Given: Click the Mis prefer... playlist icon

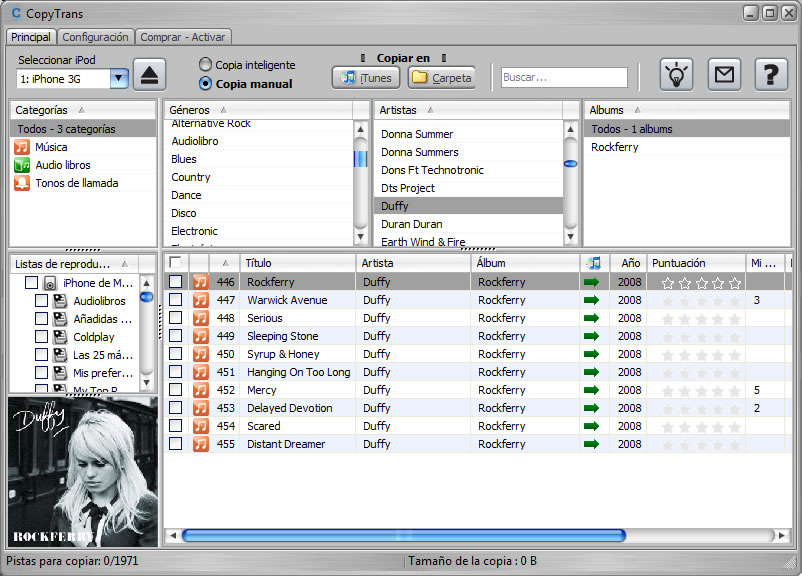Looking at the screenshot, I should coord(60,372).
